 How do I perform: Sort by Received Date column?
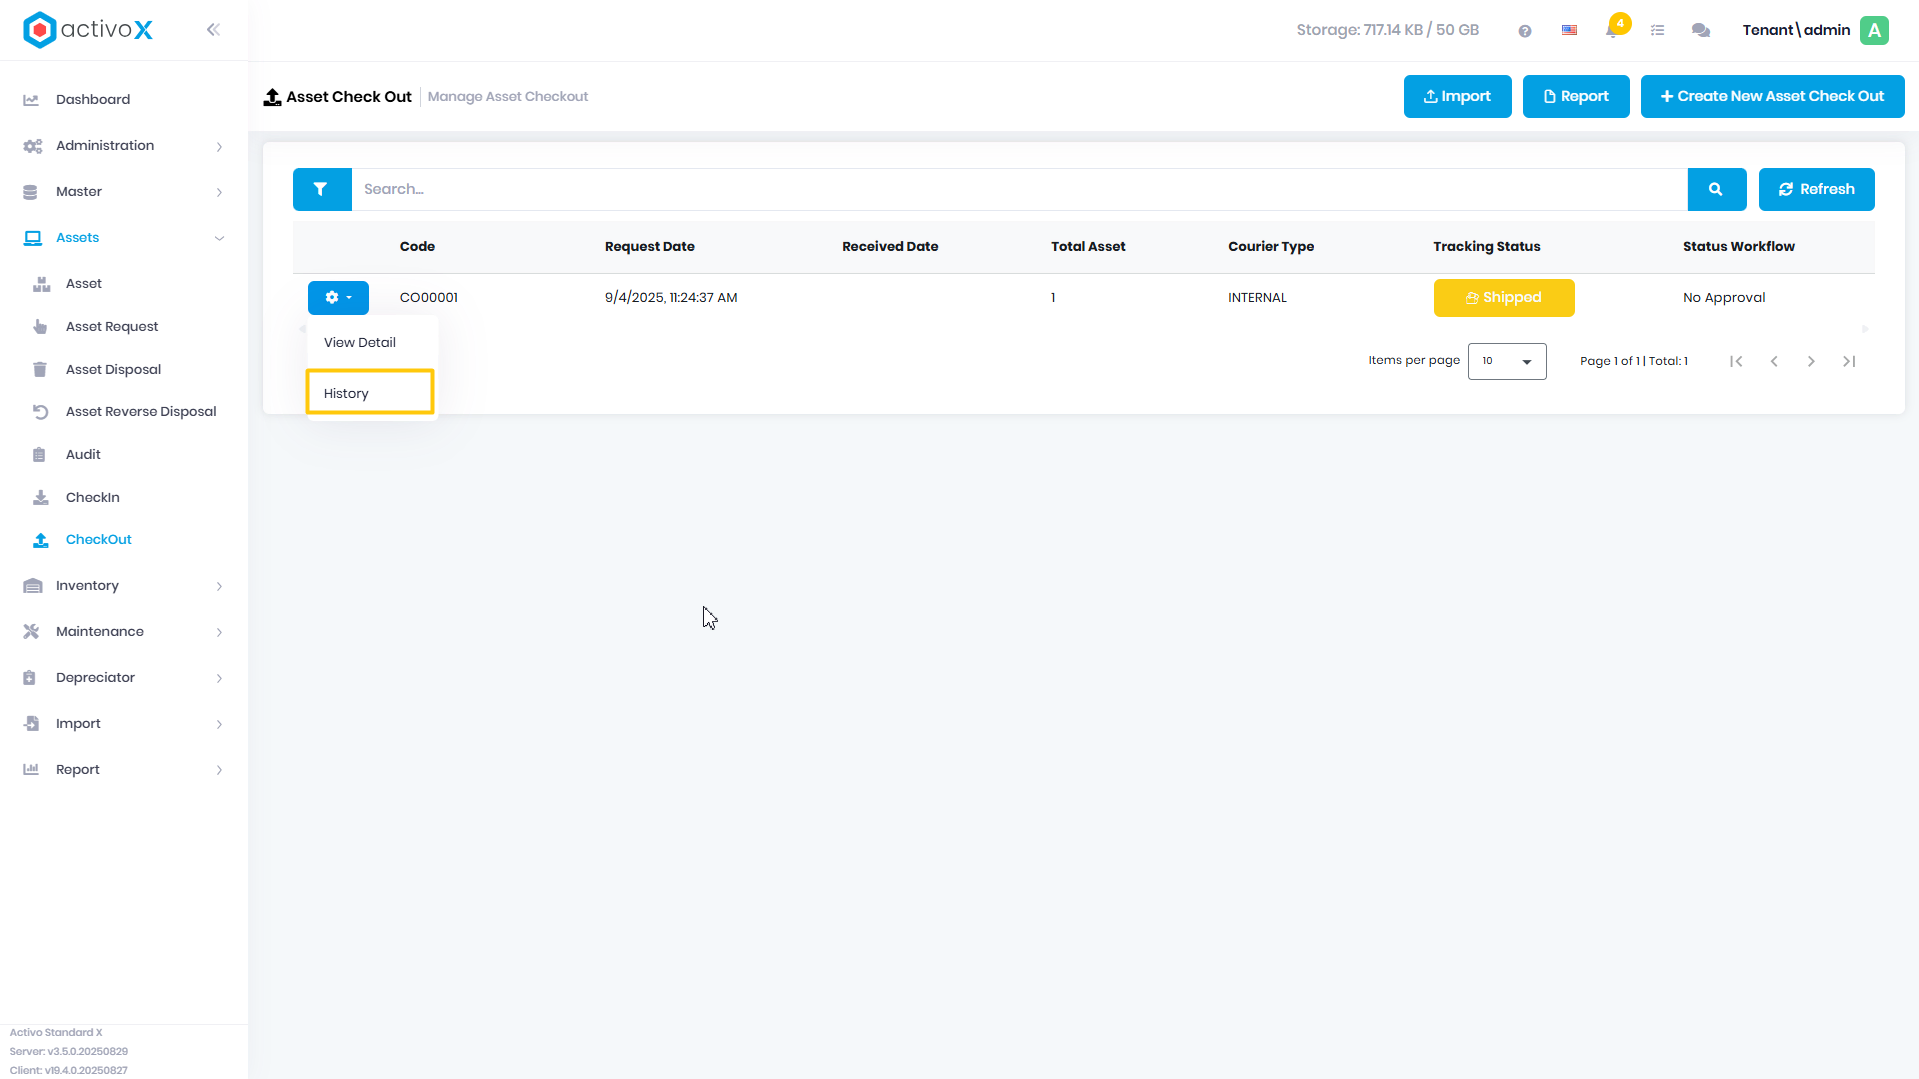(x=890, y=247)
